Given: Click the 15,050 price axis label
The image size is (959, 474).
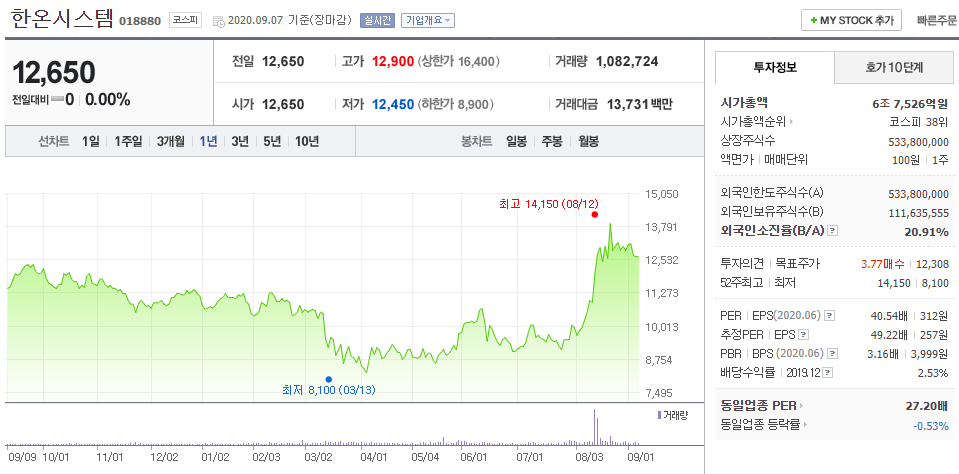Looking at the screenshot, I should pos(662,194).
